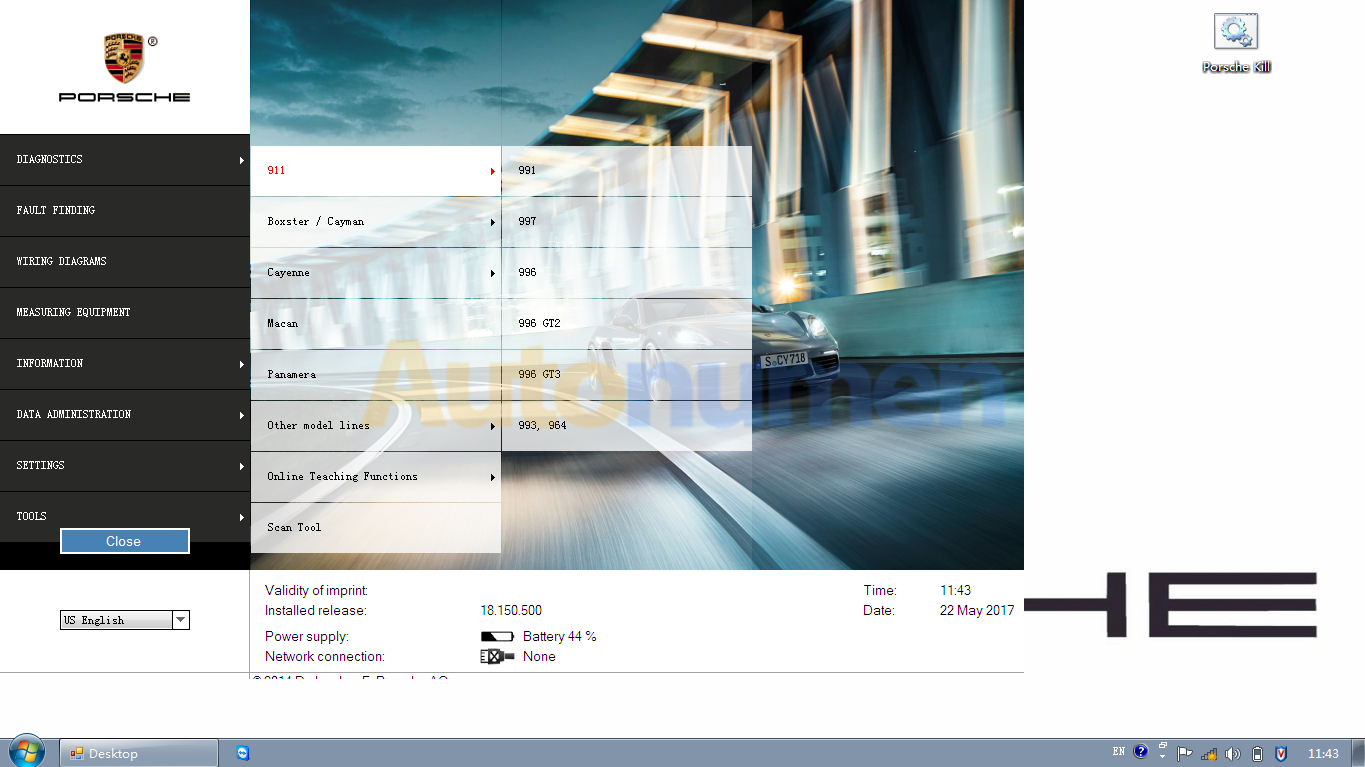
Task: Open the SETTINGS menu
Action: click(125, 466)
